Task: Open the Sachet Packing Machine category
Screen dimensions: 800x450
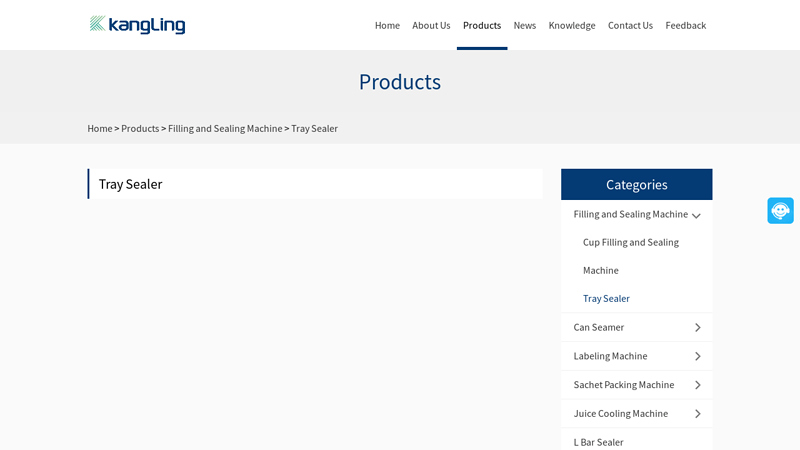Action: 623,385
